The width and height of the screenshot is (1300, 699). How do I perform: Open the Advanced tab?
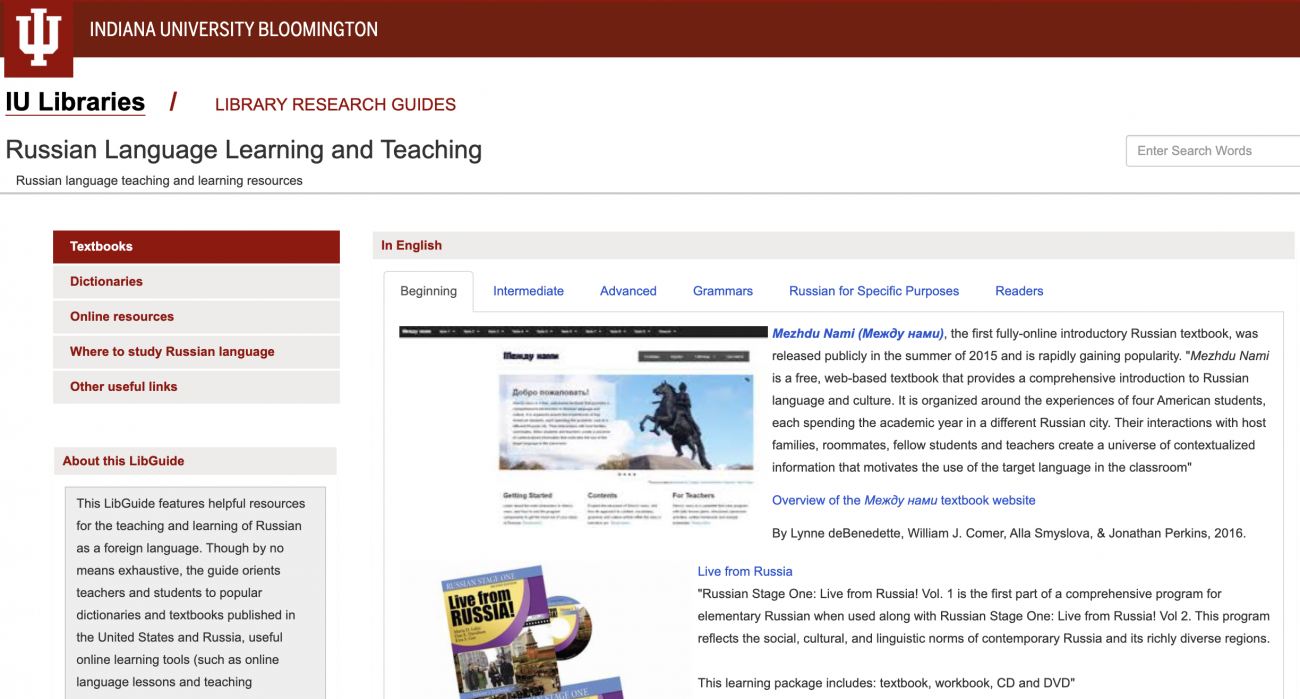click(x=627, y=291)
